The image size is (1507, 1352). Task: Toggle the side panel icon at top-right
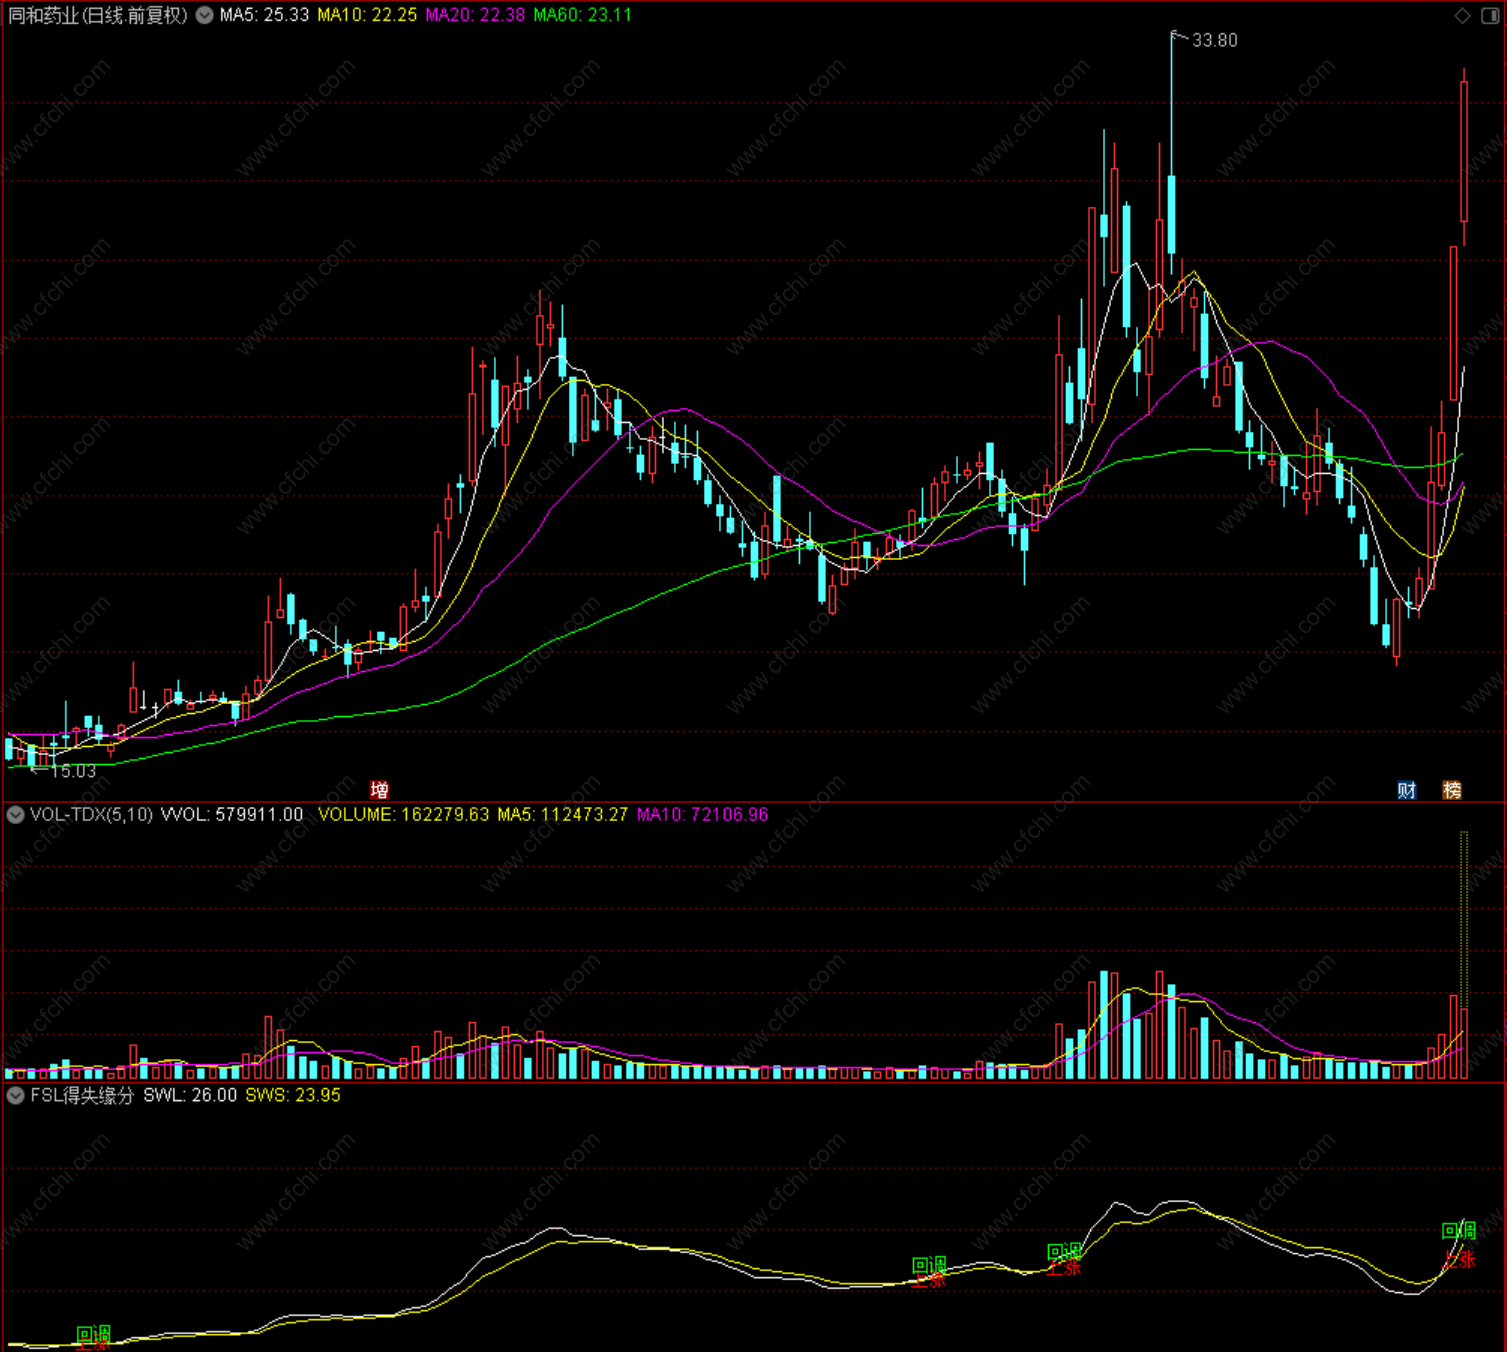[1489, 15]
